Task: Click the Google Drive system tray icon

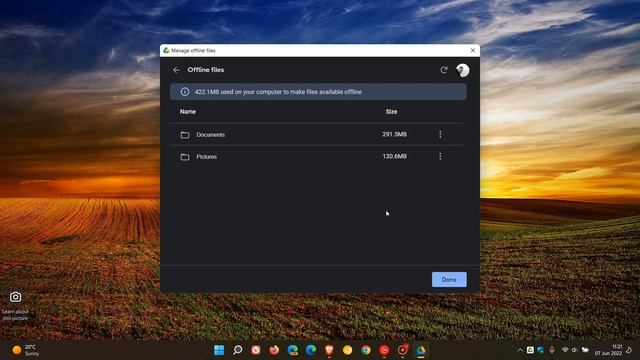Action: pos(530,350)
